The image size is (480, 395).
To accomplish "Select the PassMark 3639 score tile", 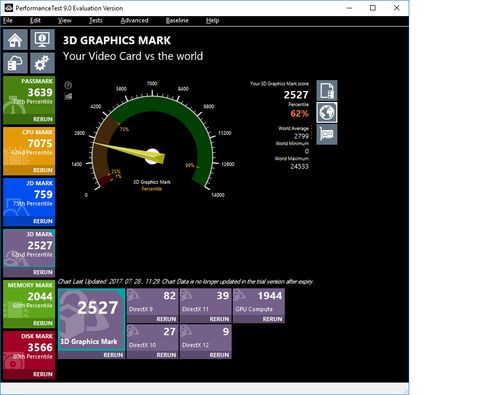I will pos(29,96).
